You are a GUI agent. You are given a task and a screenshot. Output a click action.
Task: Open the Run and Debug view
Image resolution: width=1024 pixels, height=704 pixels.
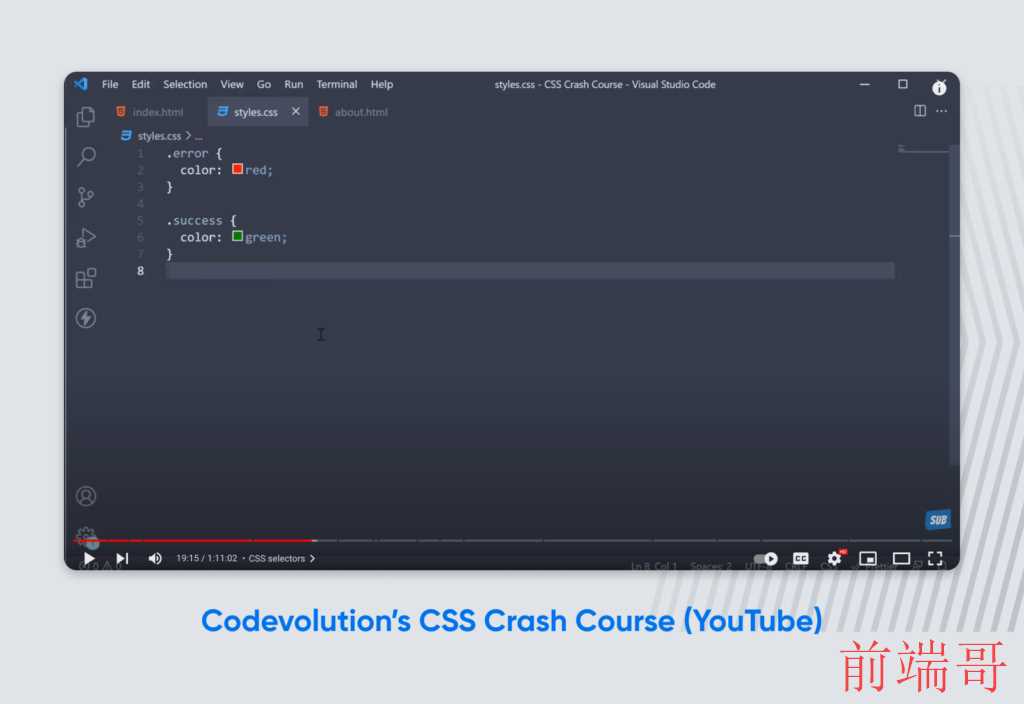coord(86,238)
